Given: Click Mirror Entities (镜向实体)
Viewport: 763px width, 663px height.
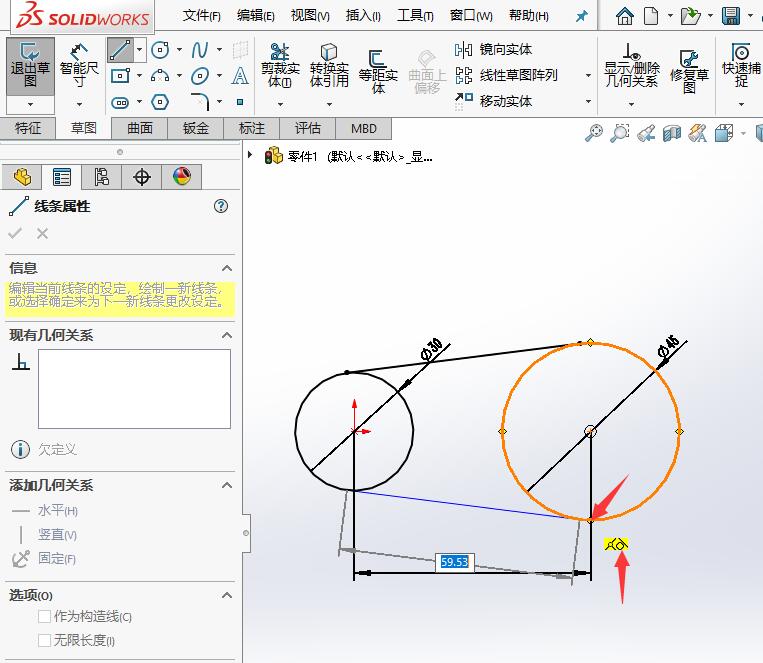Looking at the screenshot, I should [x=493, y=50].
